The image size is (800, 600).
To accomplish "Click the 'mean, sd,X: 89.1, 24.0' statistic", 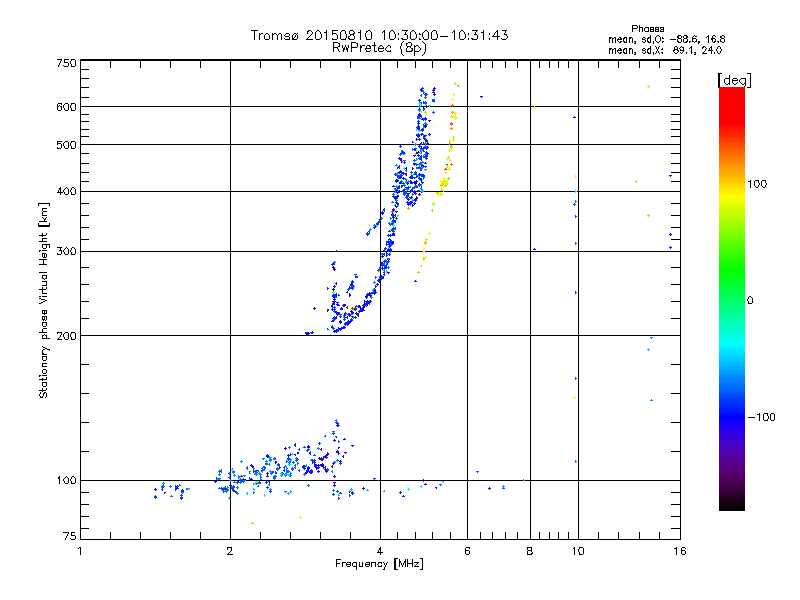I will pyautogui.click(x=665, y=50).
